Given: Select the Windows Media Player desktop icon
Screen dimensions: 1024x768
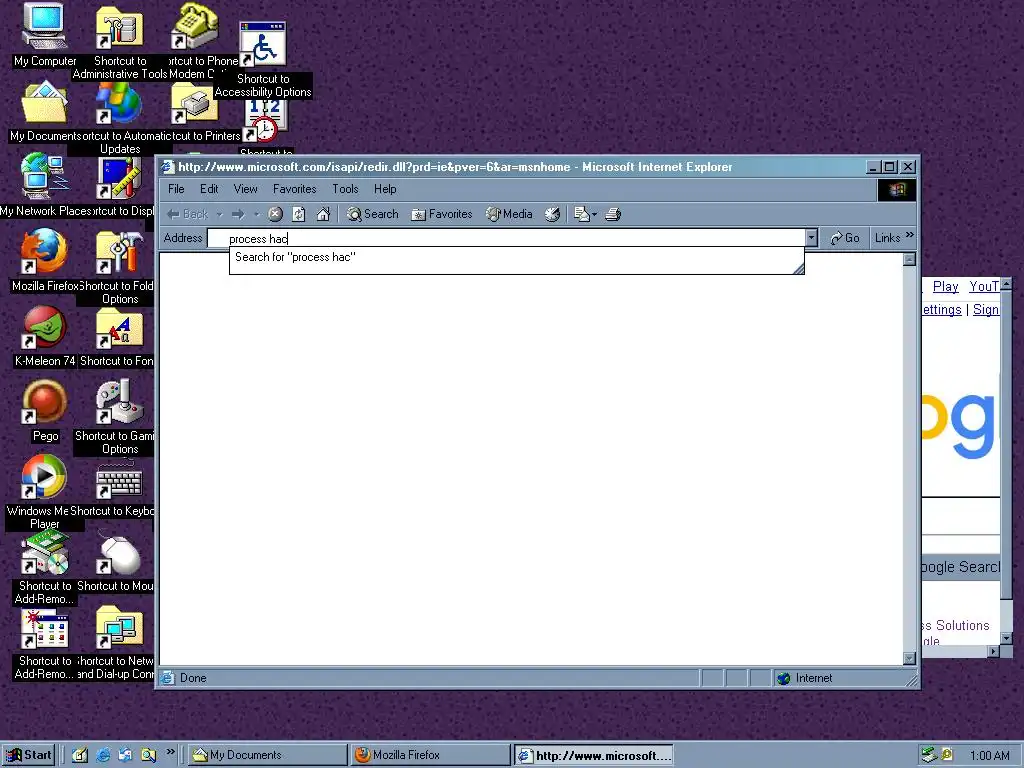Looking at the screenshot, I should point(44,493).
